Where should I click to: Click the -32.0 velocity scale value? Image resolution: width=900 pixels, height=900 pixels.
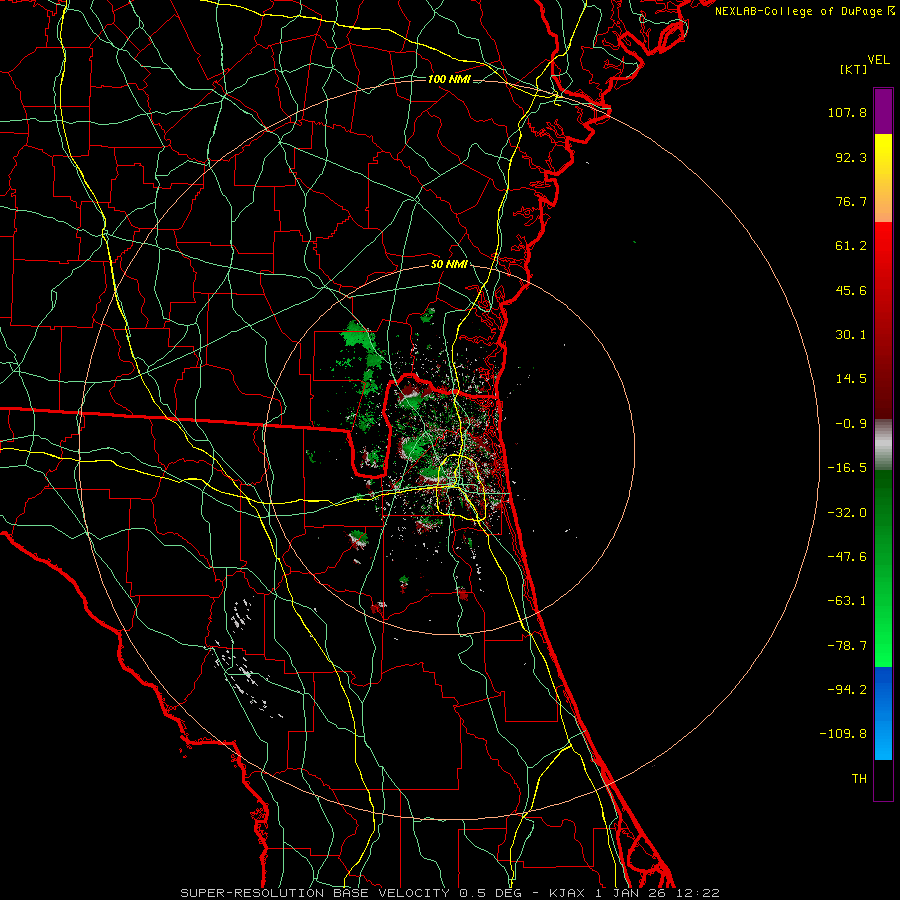(x=847, y=513)
